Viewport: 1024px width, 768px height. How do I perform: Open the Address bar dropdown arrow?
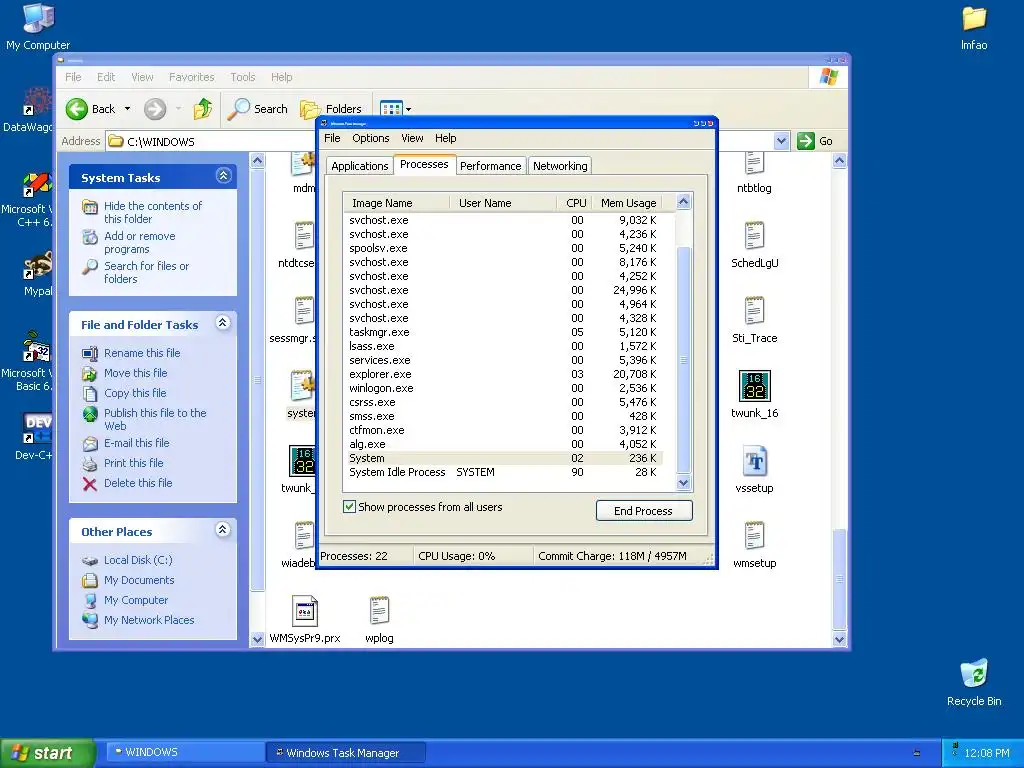(x=780, y=141)
